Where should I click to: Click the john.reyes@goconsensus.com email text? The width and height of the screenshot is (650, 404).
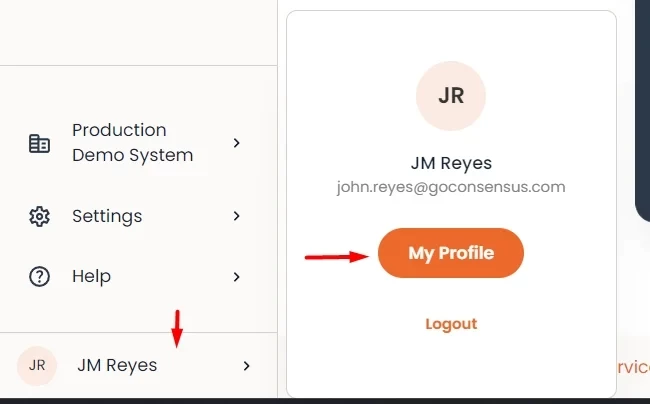click(x=451, y=187)
